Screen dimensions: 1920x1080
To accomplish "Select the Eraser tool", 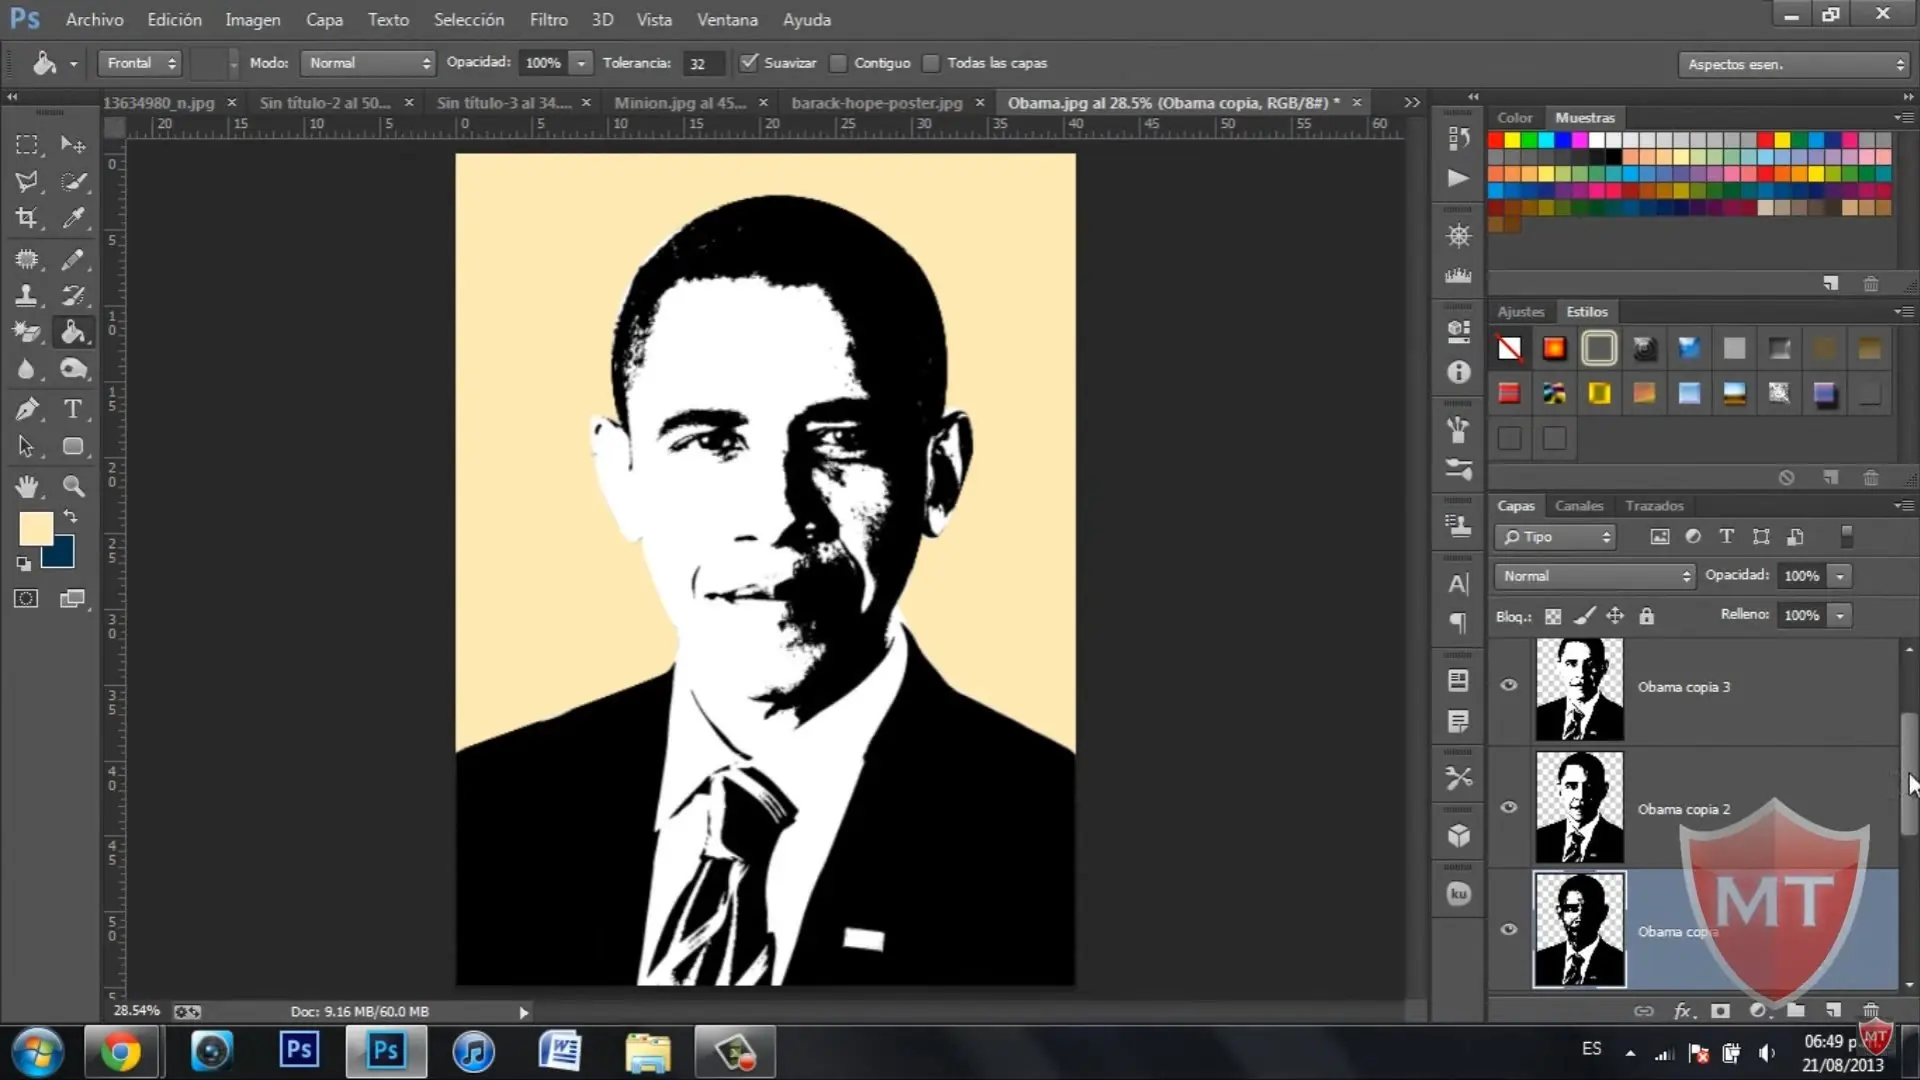I will click(x=27, y=332).
